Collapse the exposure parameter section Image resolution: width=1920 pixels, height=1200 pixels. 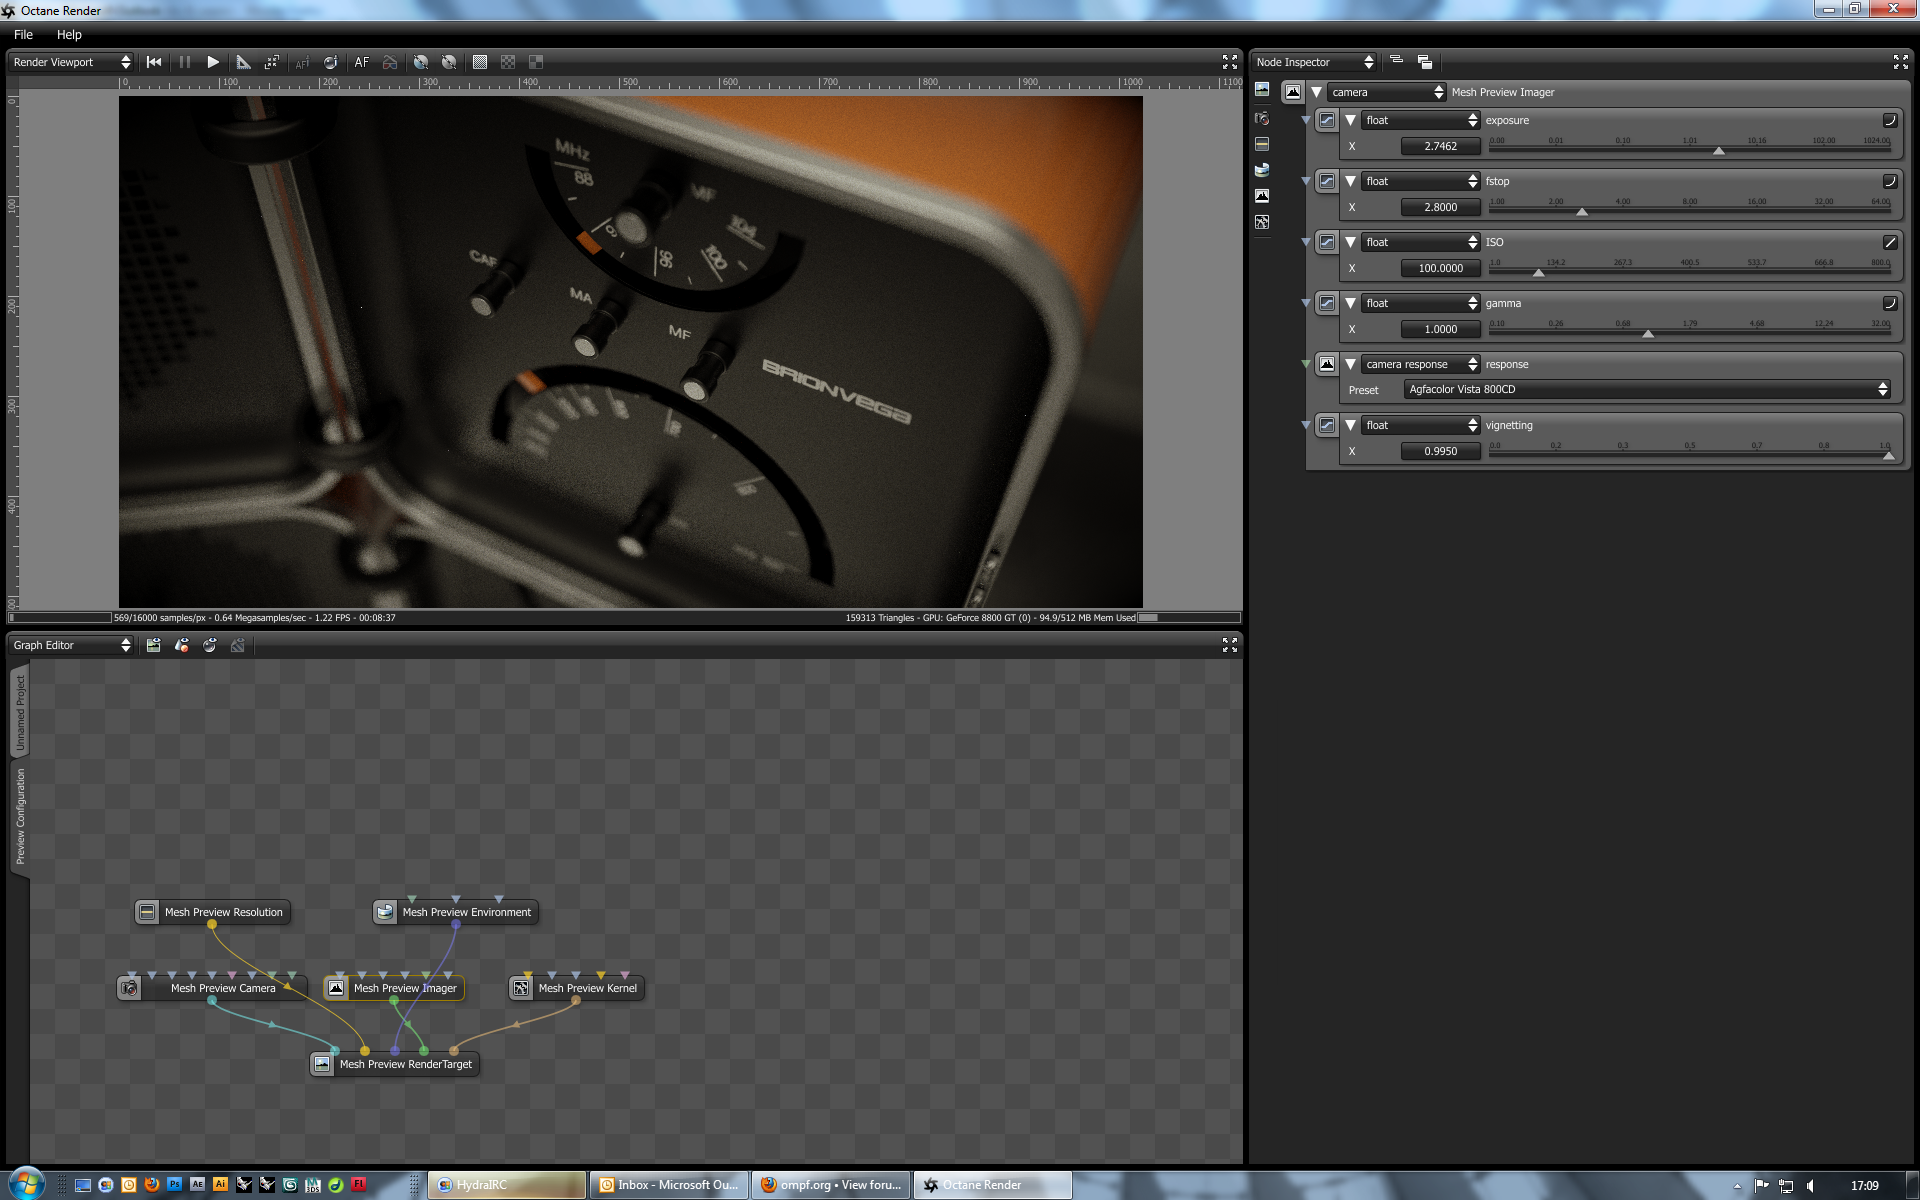click(x=1351, y=120)
